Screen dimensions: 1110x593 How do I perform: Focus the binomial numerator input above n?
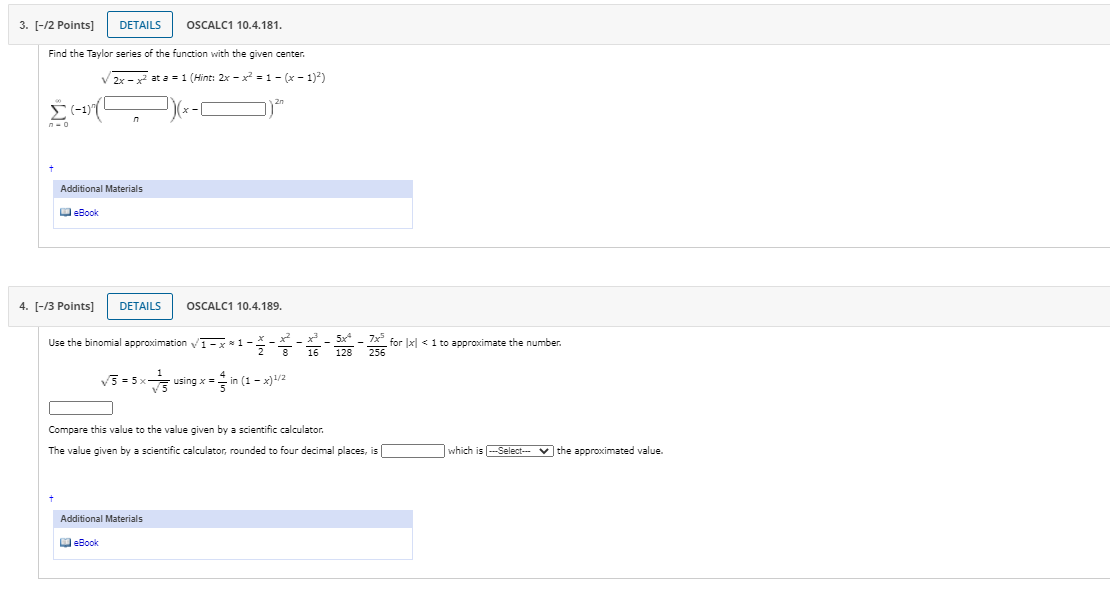click(137, 103)
